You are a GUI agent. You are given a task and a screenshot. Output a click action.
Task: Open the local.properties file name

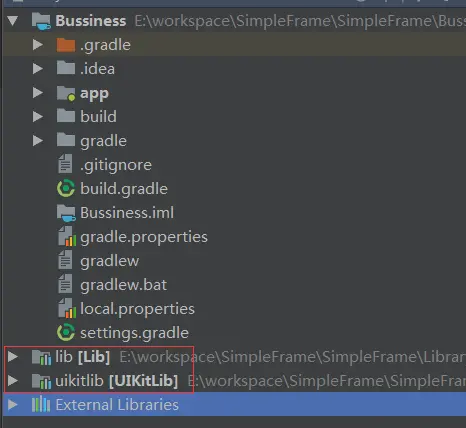137,309
